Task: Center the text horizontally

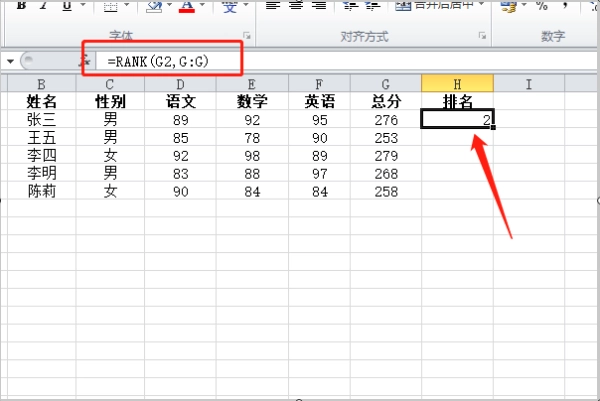Action: coord(296,5)
